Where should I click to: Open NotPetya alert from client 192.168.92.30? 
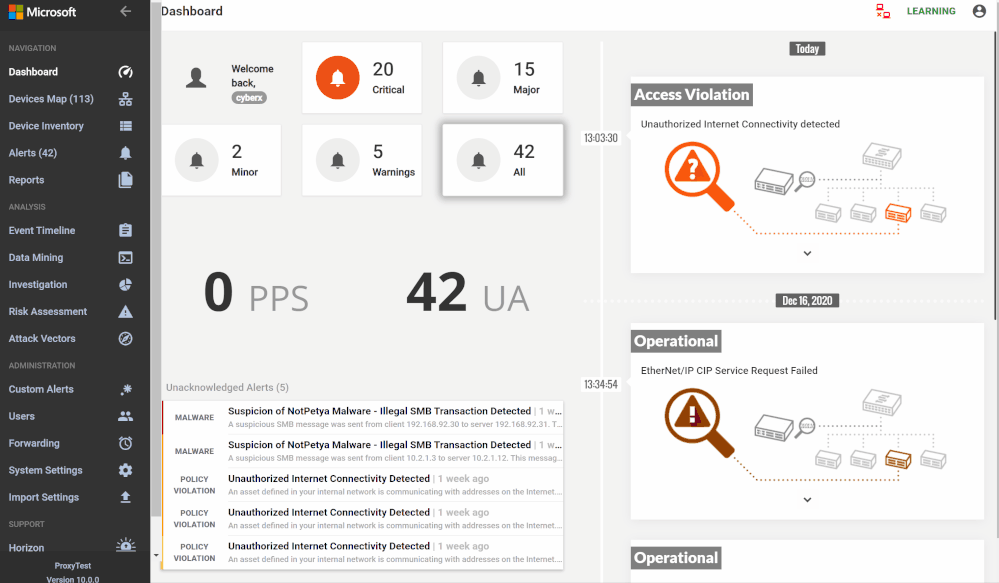point(363,417)
